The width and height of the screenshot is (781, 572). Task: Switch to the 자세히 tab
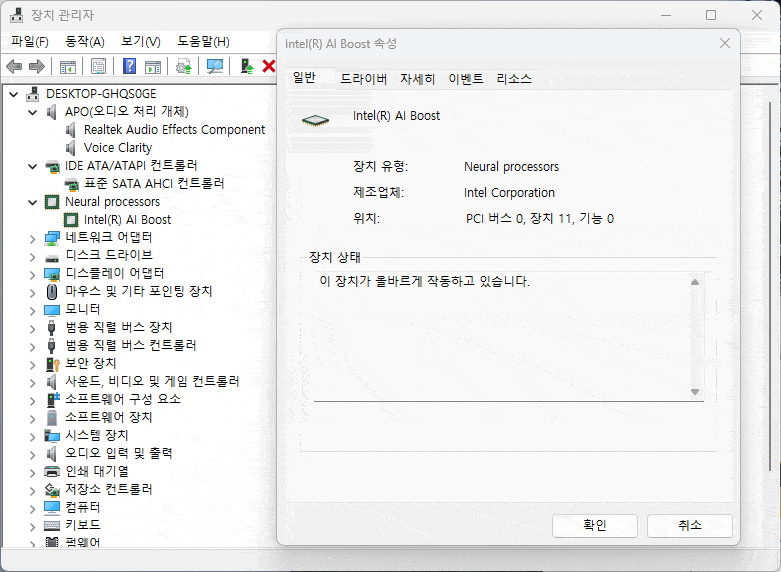click(x=417, y=79)
